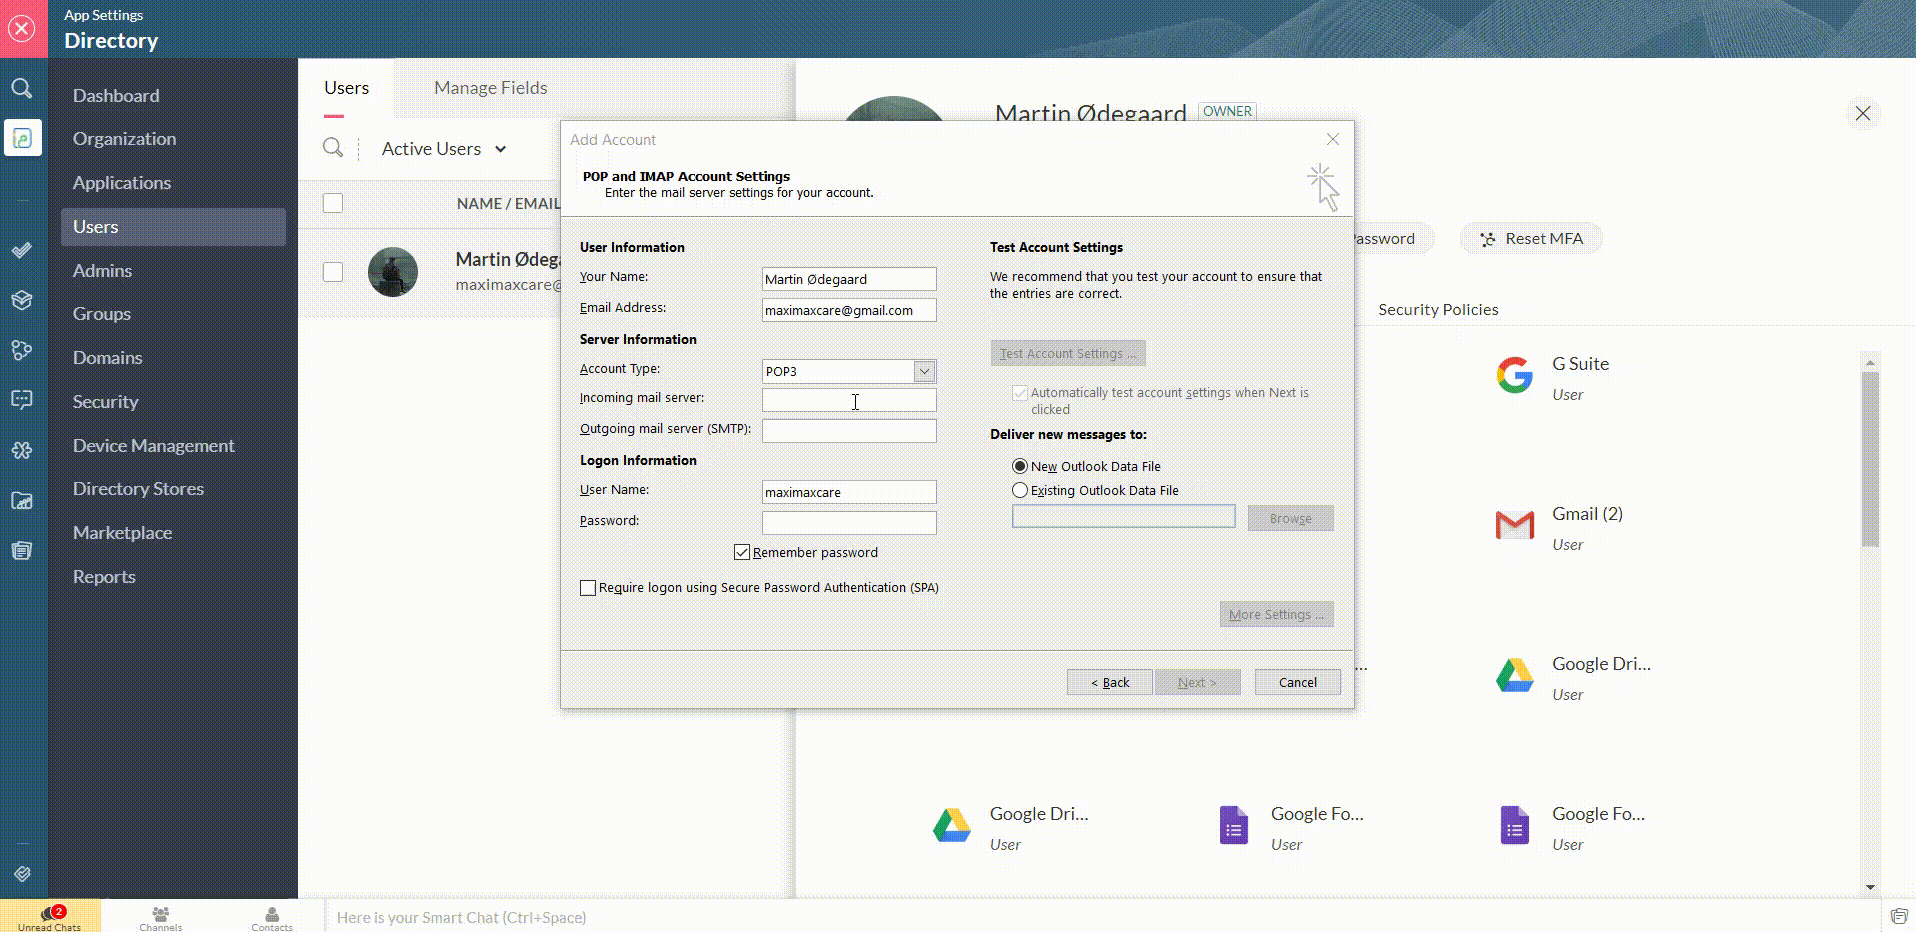
Task: Click the users list search icon
Action: coord(333,148)
